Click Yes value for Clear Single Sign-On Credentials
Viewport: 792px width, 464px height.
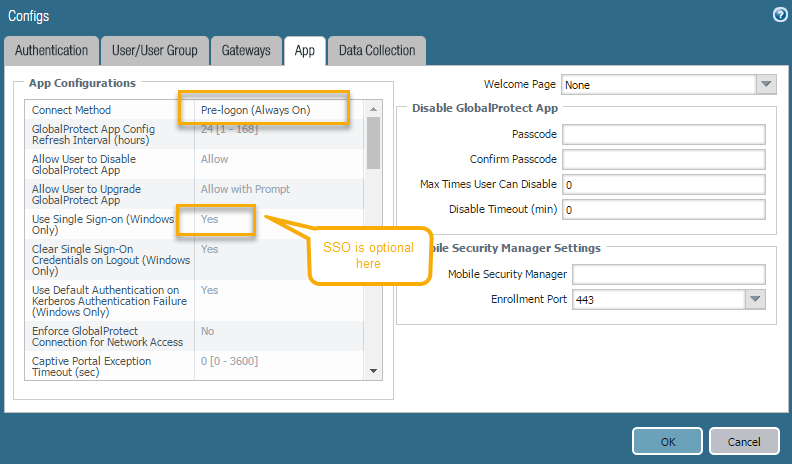point(209,249)
